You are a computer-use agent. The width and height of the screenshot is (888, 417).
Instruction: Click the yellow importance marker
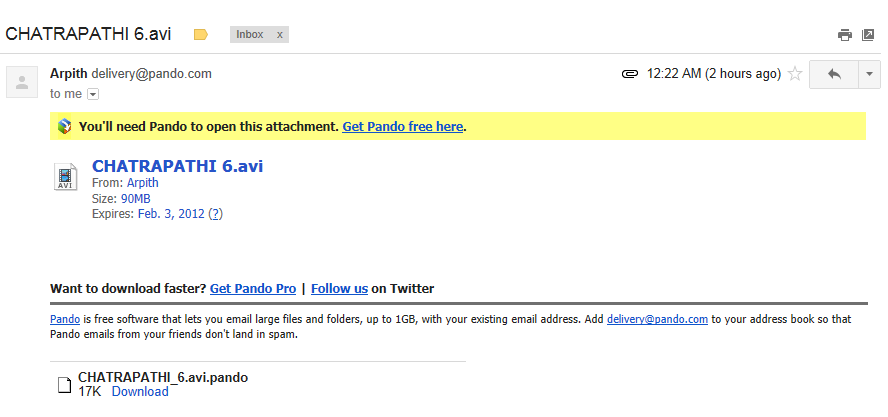(200, 34)
